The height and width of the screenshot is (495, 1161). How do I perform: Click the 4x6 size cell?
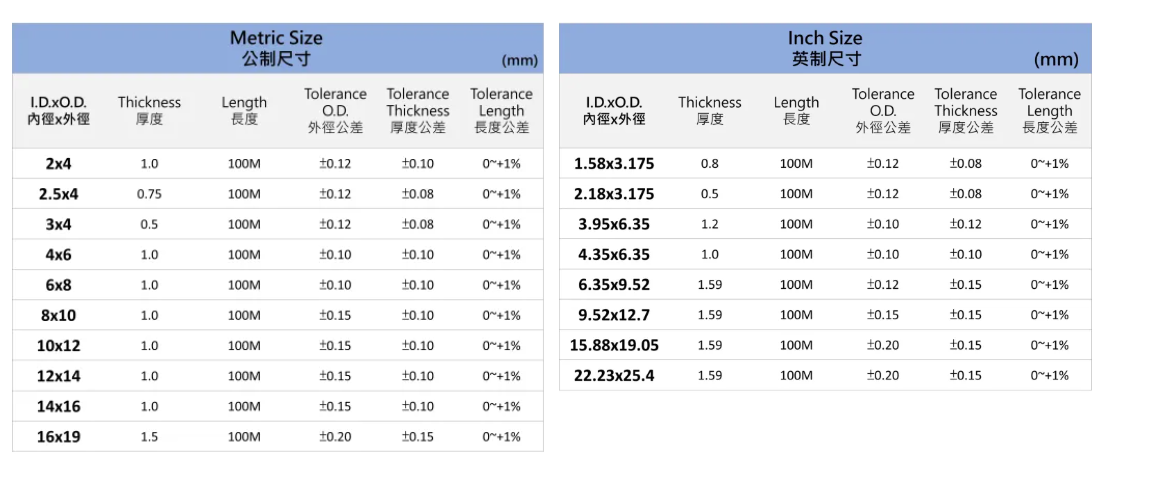(59, 255)
